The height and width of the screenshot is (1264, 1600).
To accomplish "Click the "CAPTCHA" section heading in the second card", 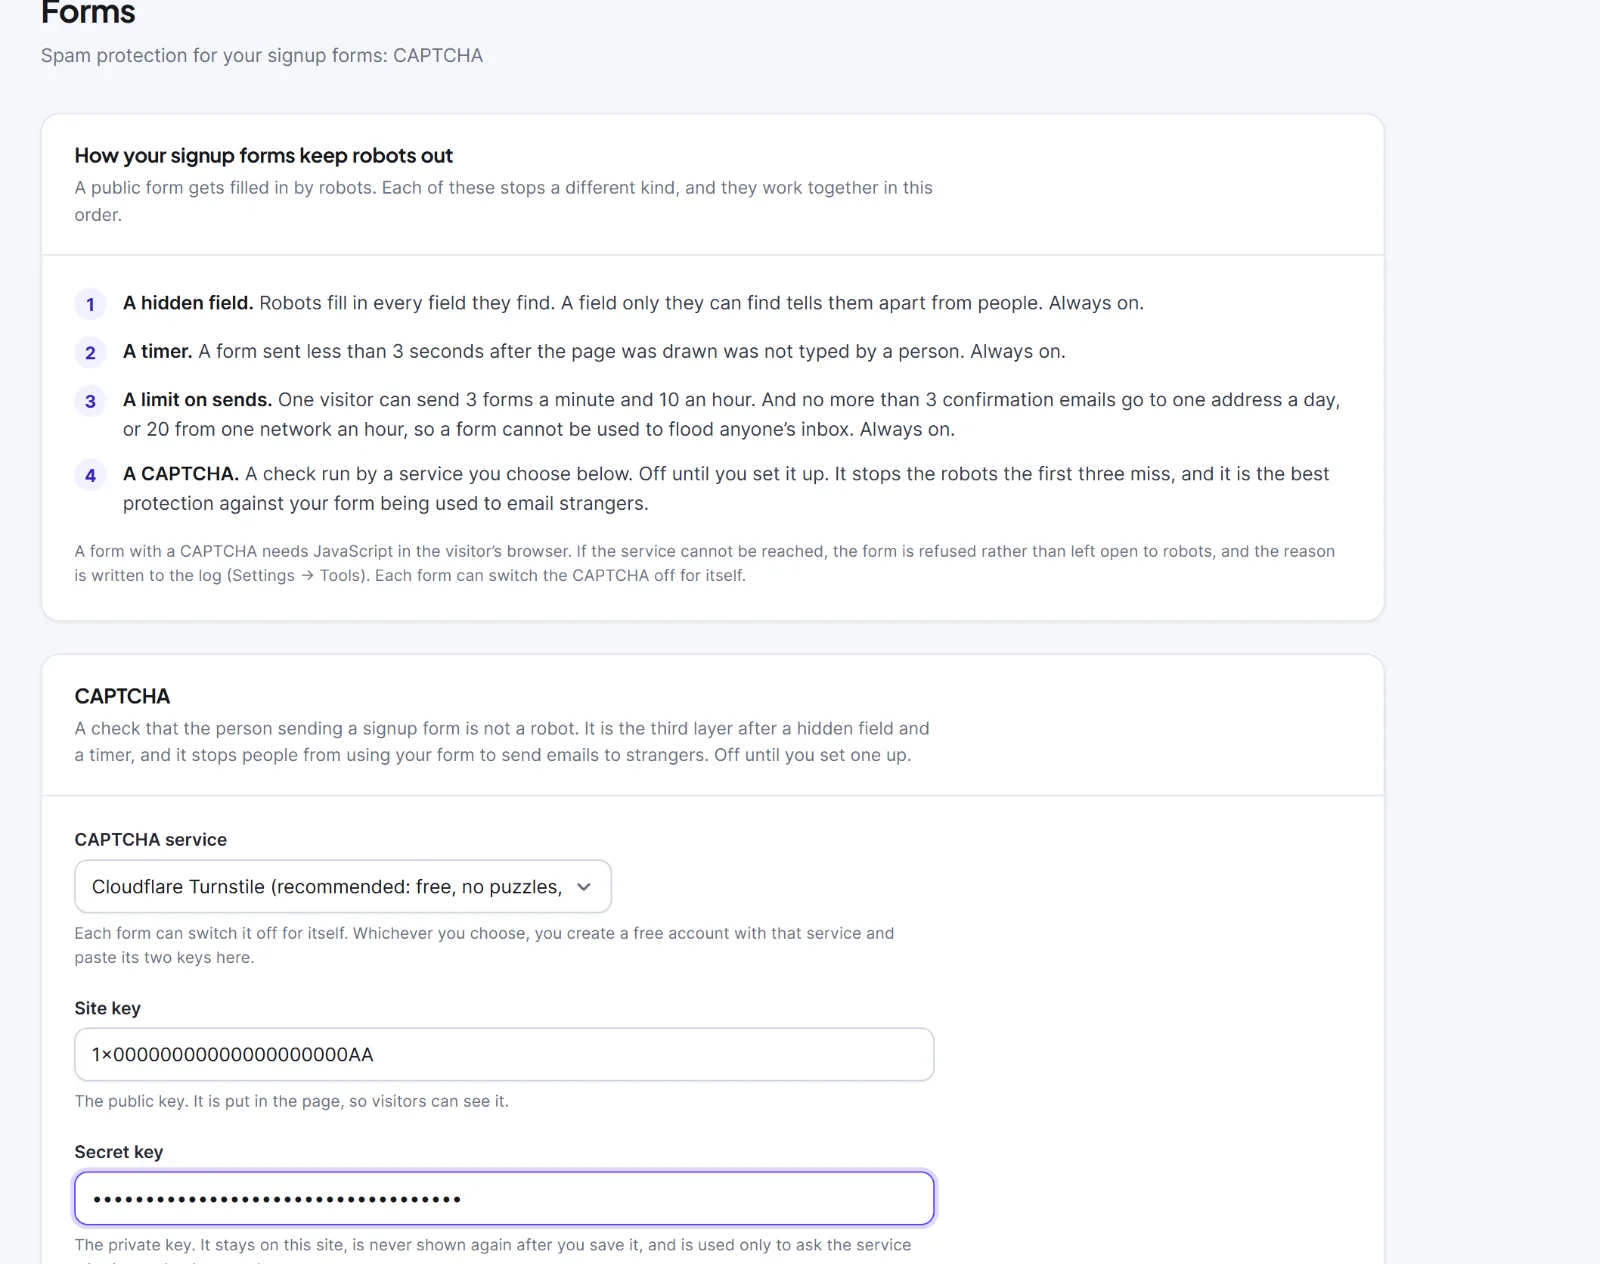I will (x=123, y=696).
